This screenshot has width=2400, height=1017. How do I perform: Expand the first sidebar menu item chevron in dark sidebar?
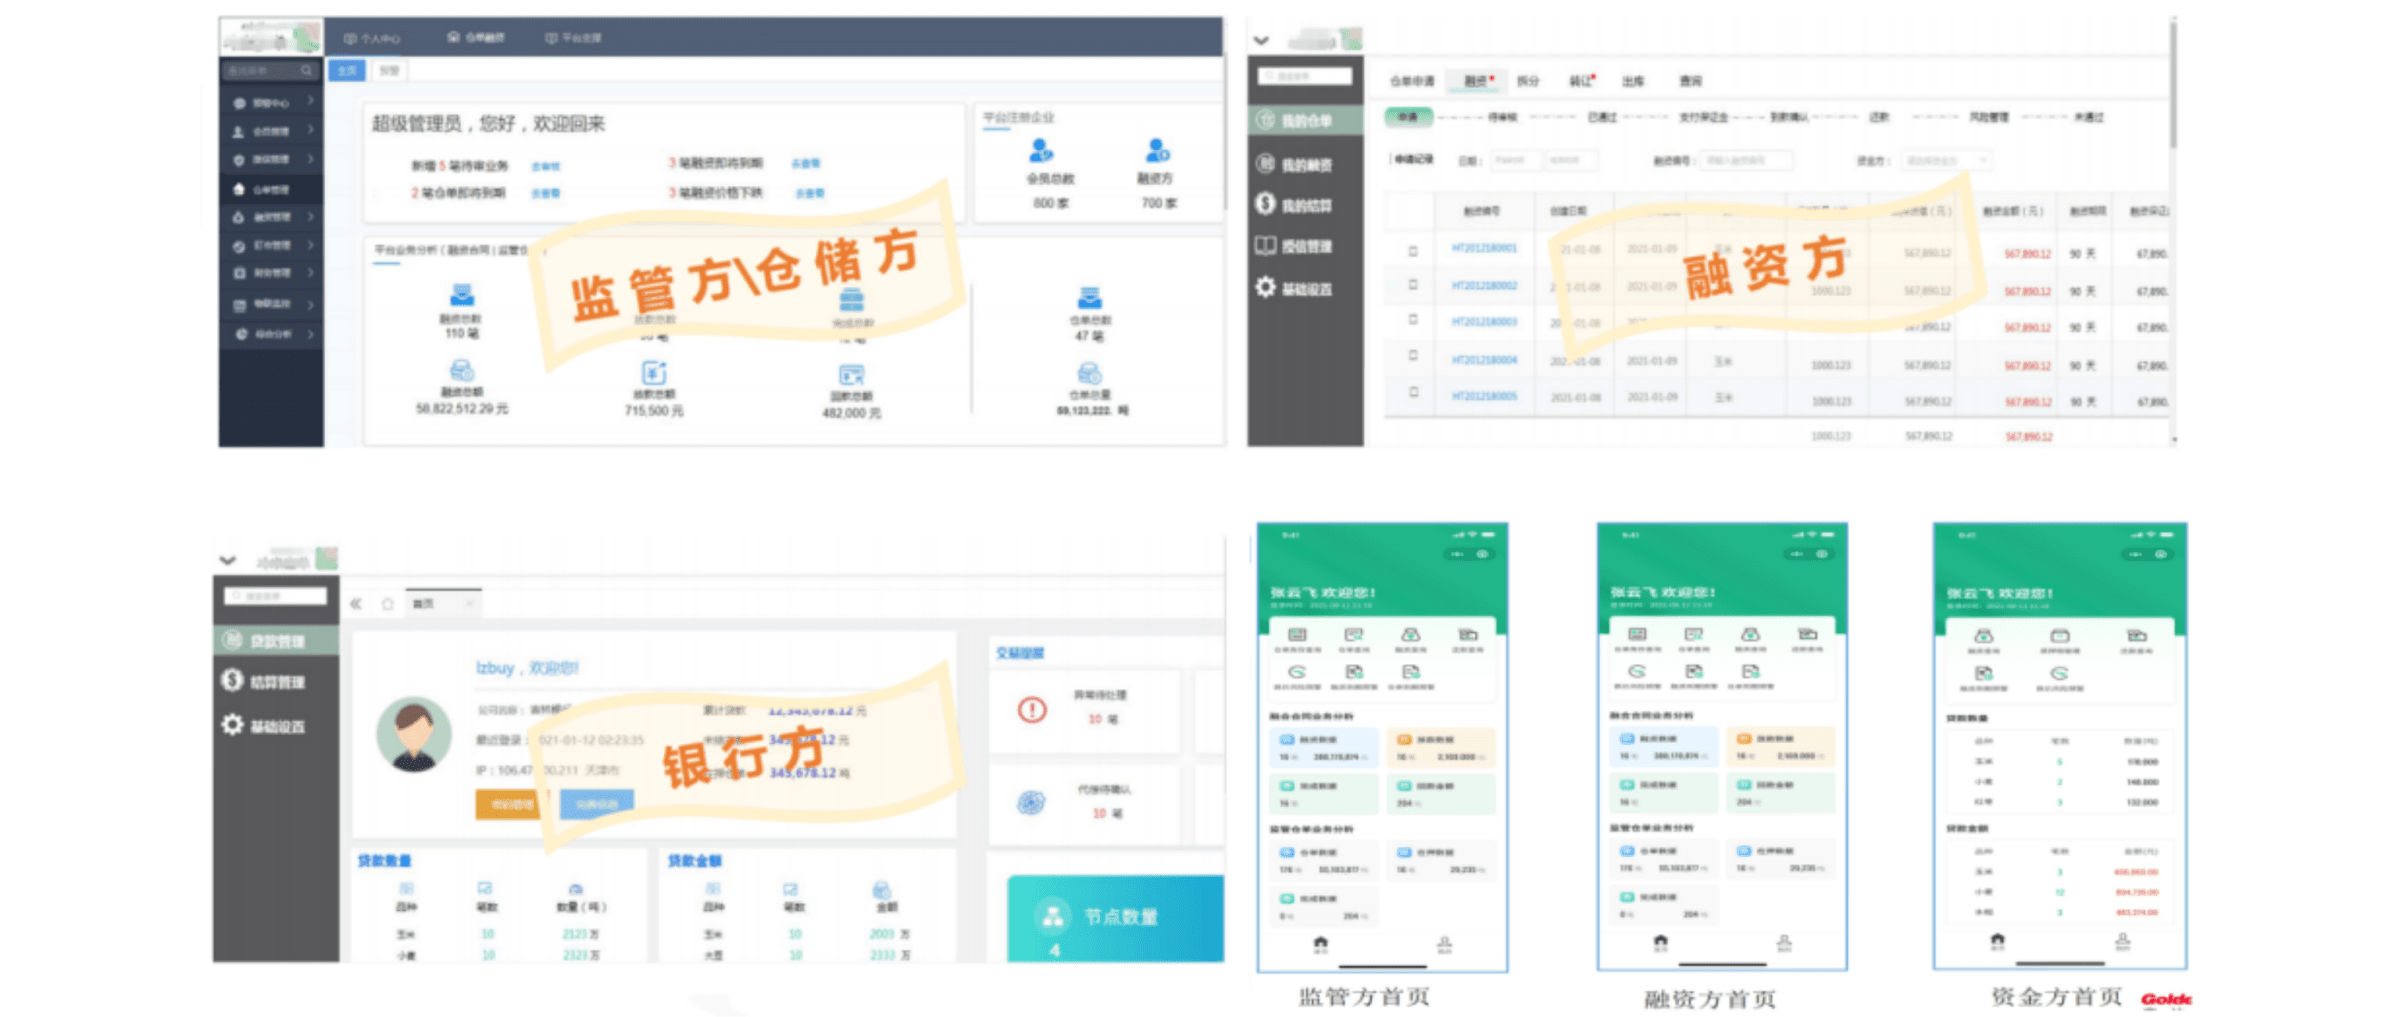pyautogui.click(x=311, y=101)
